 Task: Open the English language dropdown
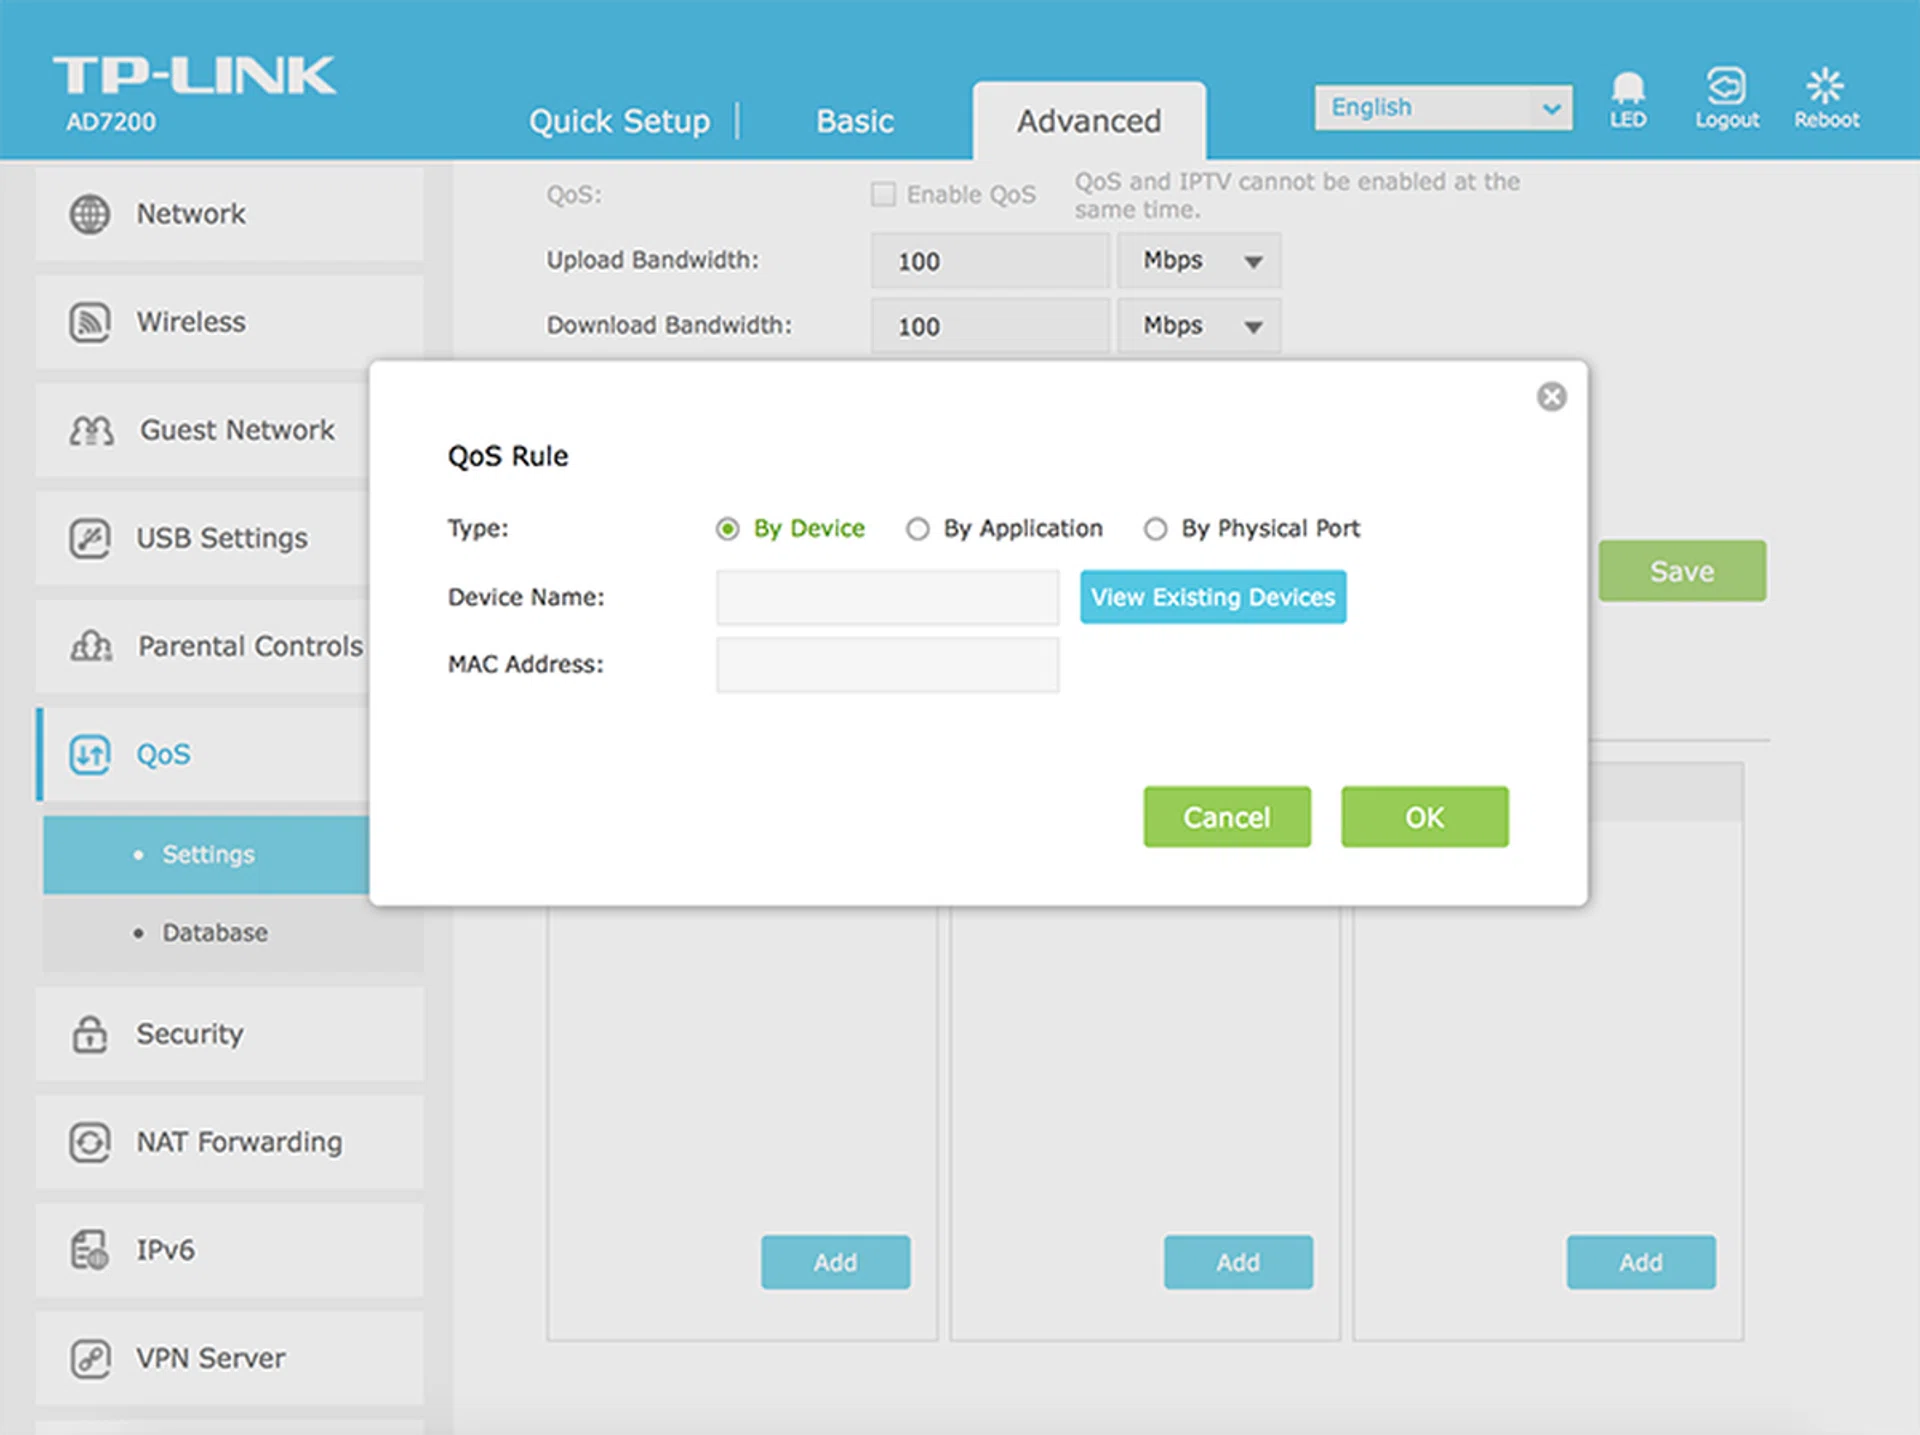(x=1442, y=108)
